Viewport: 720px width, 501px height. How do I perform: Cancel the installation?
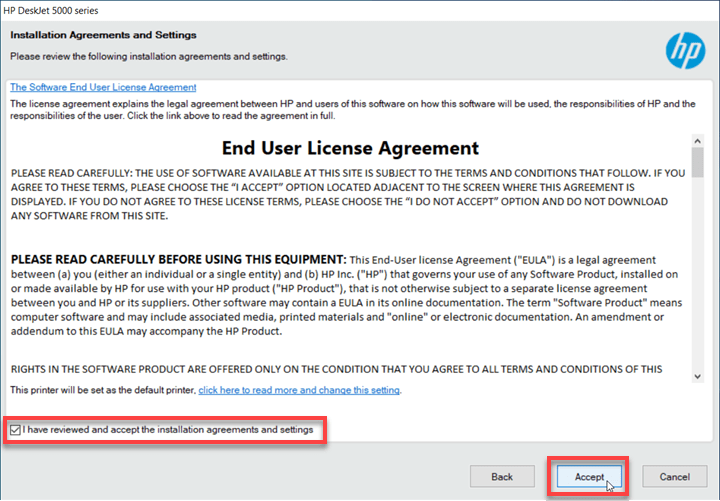tap(675, 477)
